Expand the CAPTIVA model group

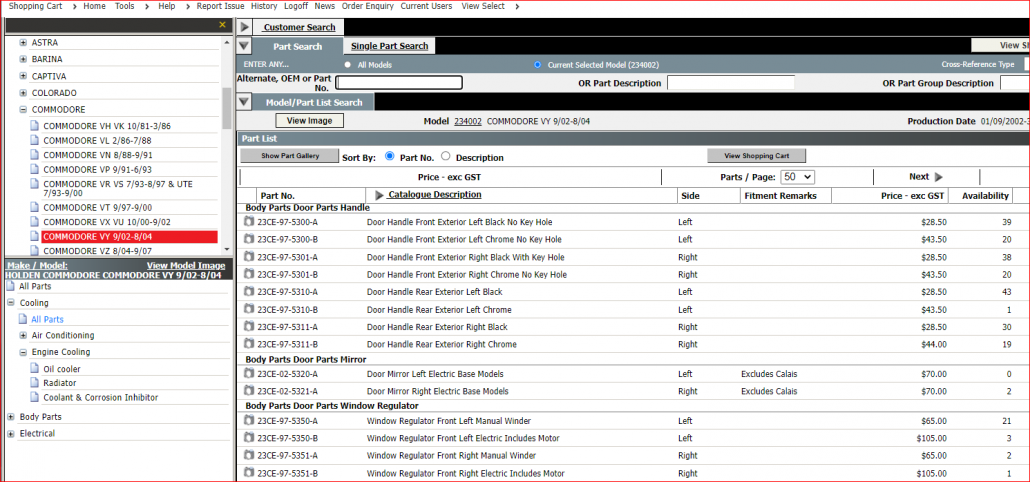click(x=24, y=76)
